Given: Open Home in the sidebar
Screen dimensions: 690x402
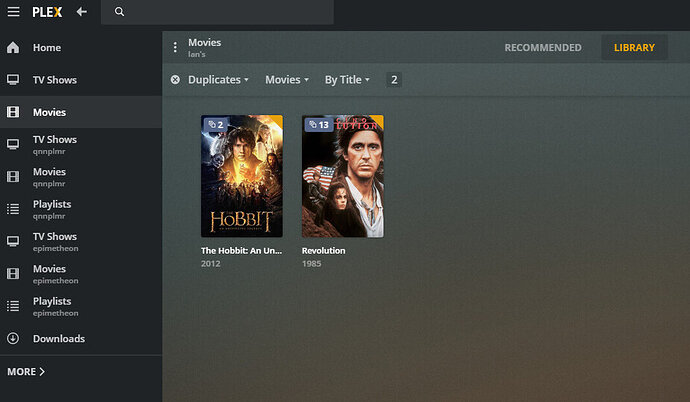Looking at the screenshot, I should (81, 48).
